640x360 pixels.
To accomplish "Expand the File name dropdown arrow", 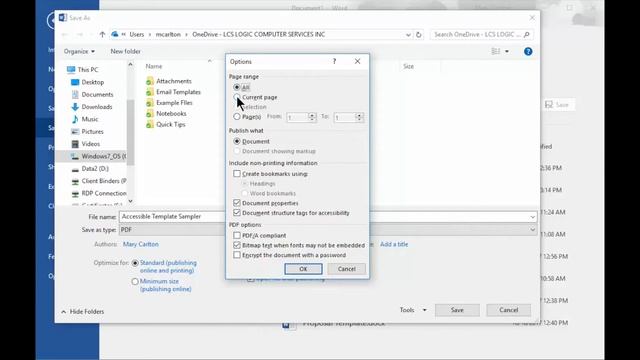I will coord(532,217).
